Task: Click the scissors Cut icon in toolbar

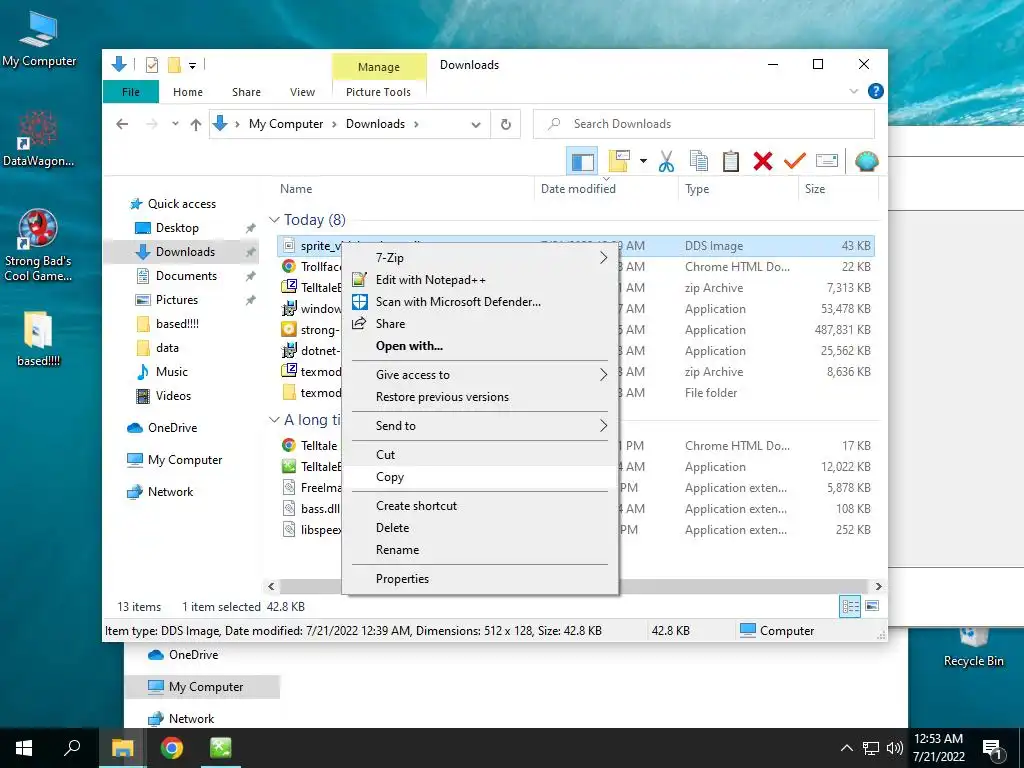Action: point(666,161)
